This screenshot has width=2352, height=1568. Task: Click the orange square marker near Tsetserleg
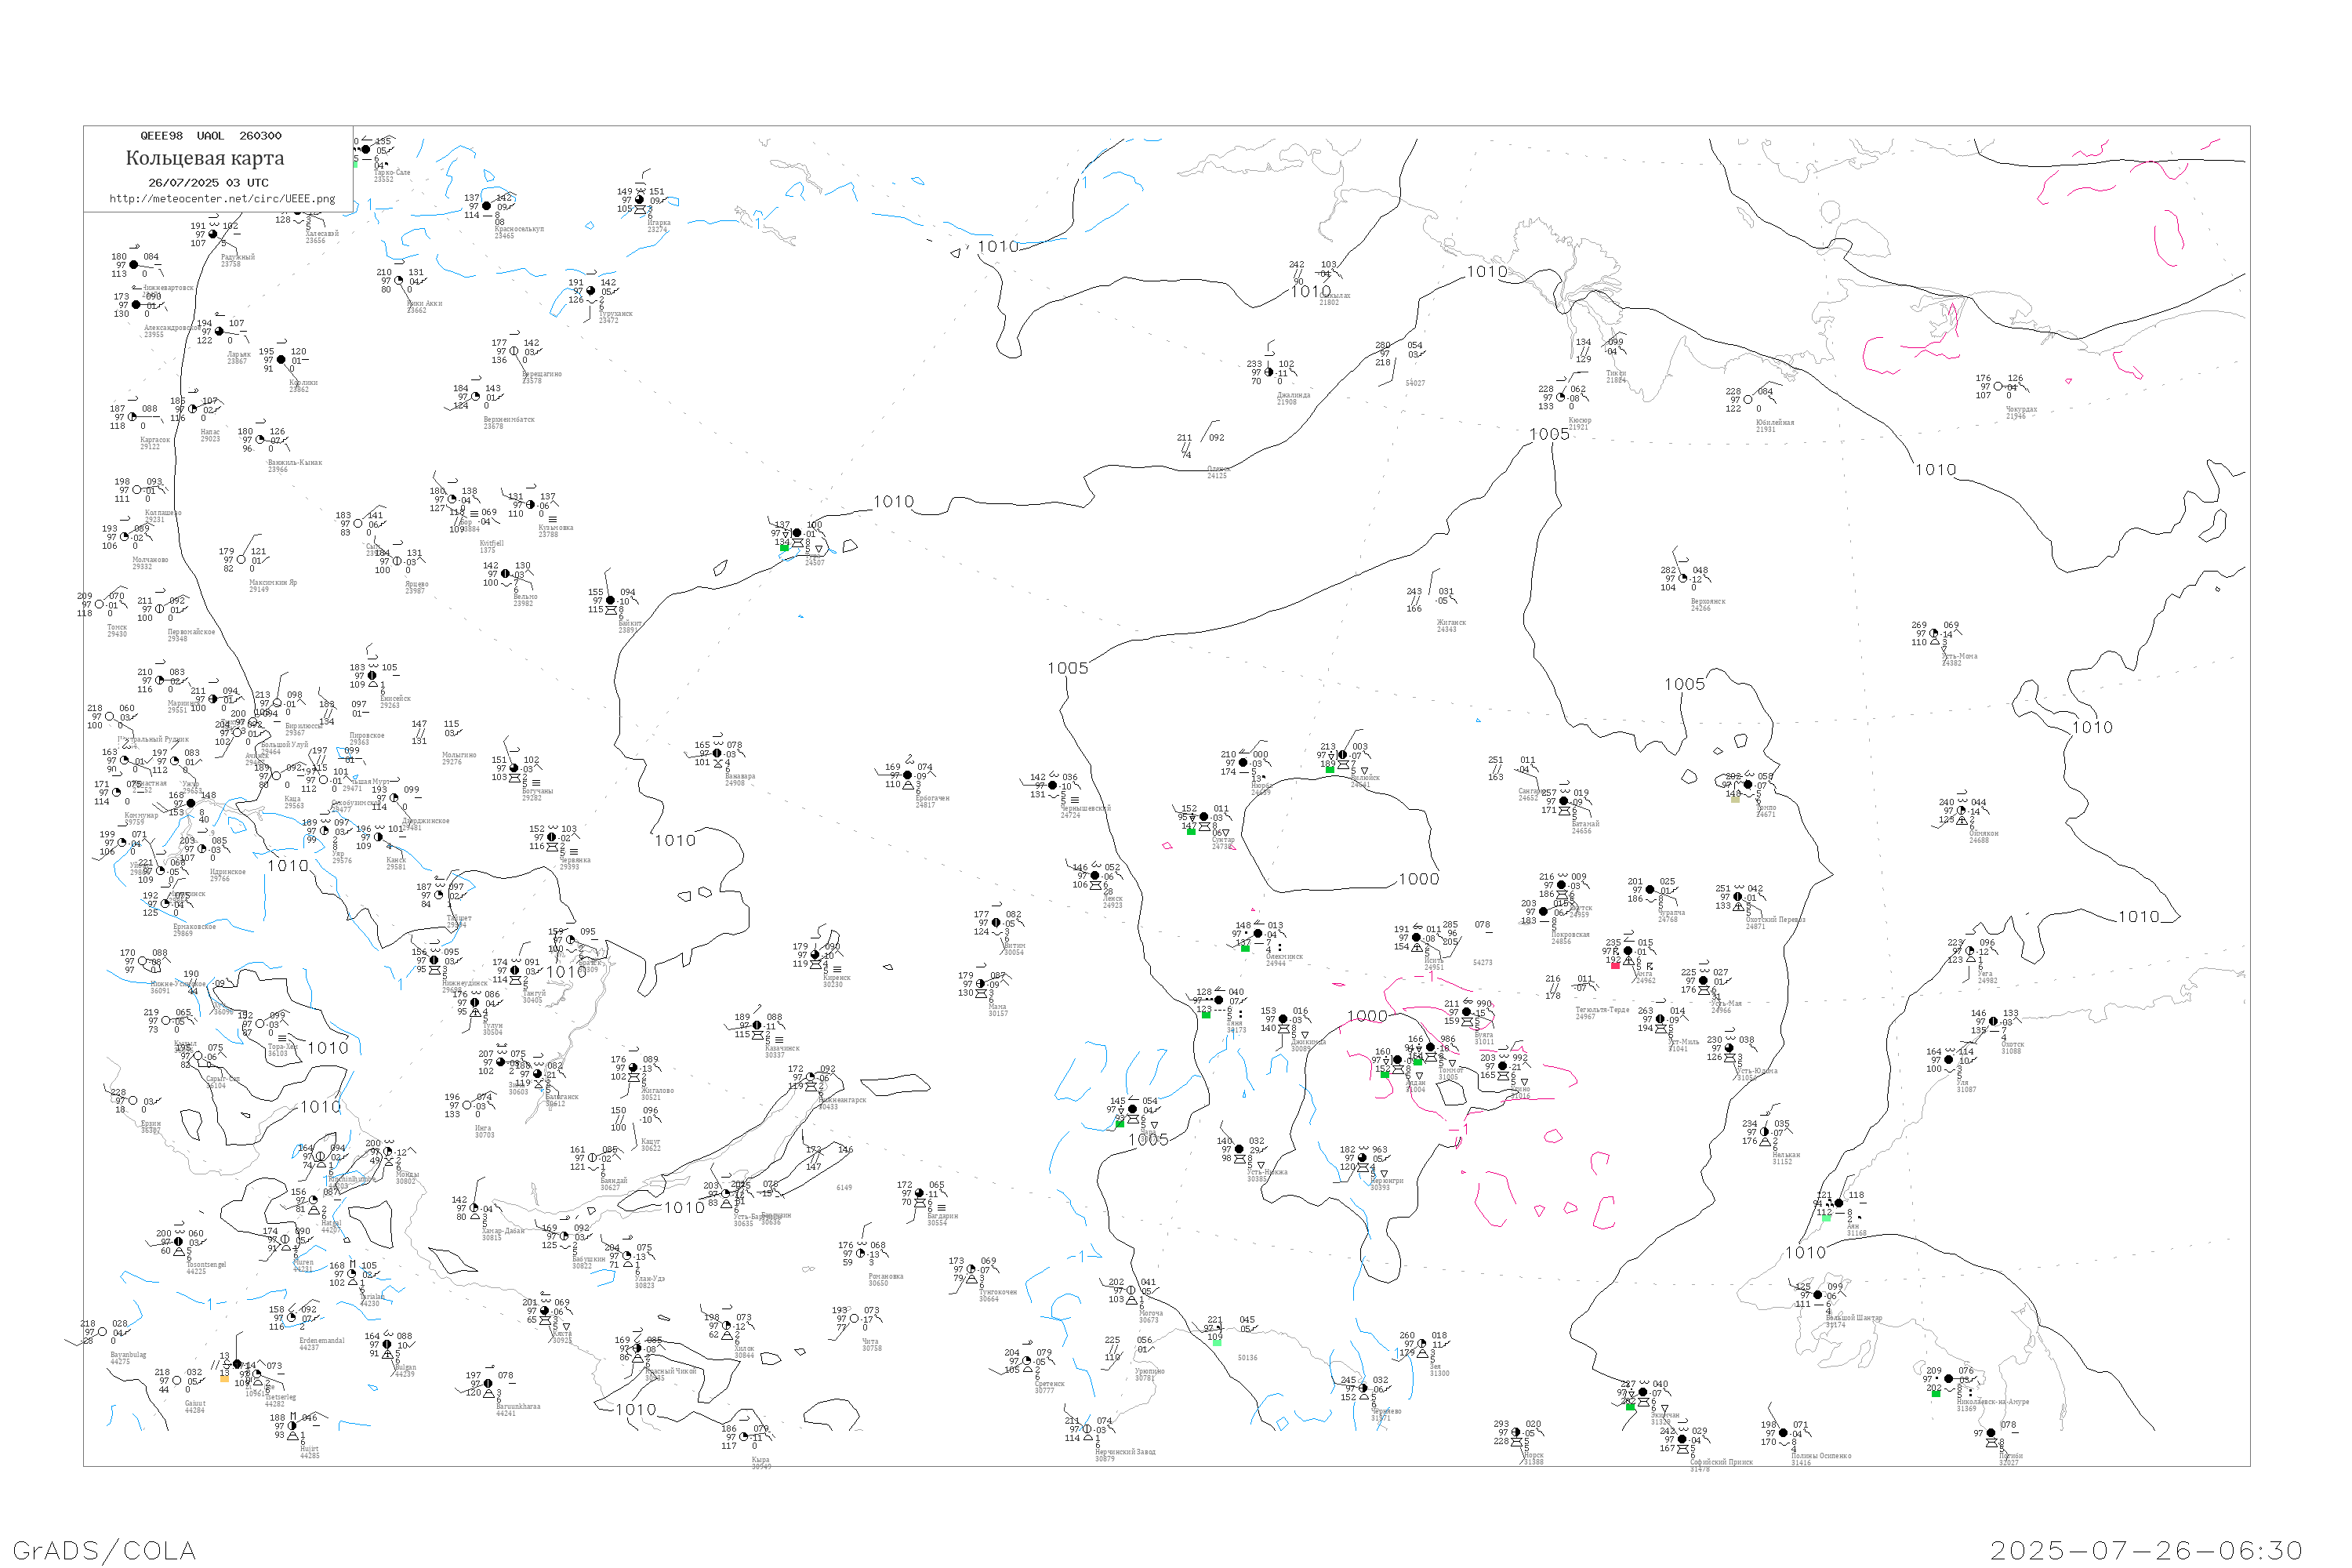pyautogui.click(x=224, y=1378)
